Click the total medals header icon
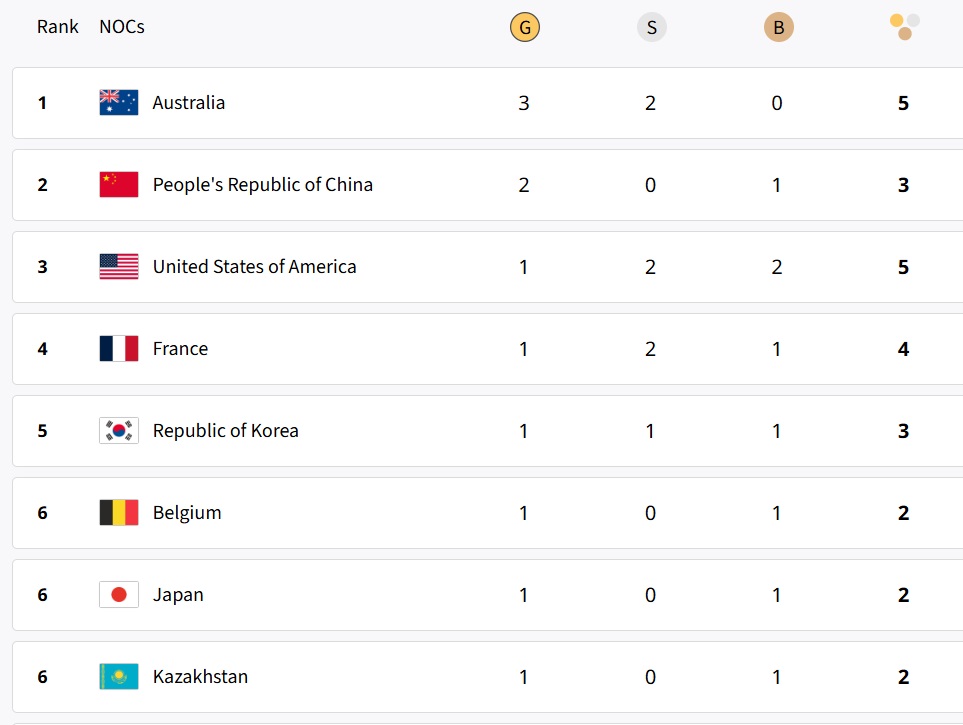The width and height of the screenshot is (963, 725). 904,27
